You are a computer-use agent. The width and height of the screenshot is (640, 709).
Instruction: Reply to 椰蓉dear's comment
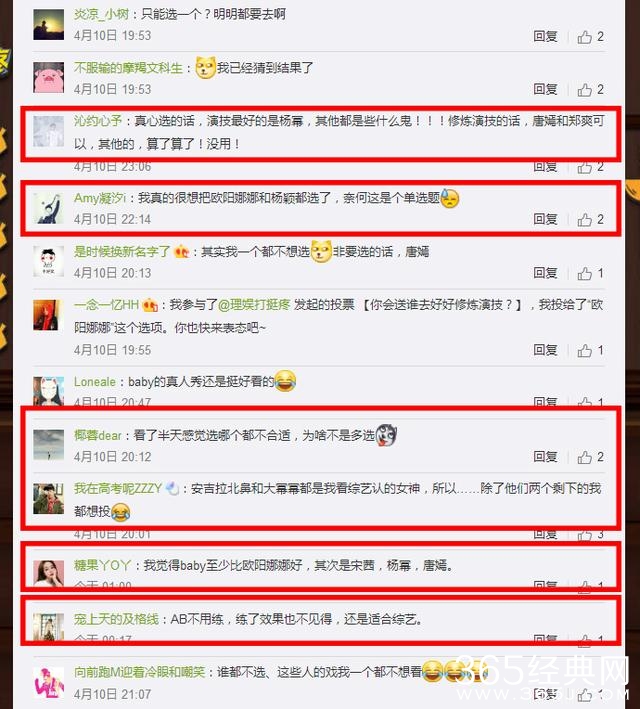[545, 457]
